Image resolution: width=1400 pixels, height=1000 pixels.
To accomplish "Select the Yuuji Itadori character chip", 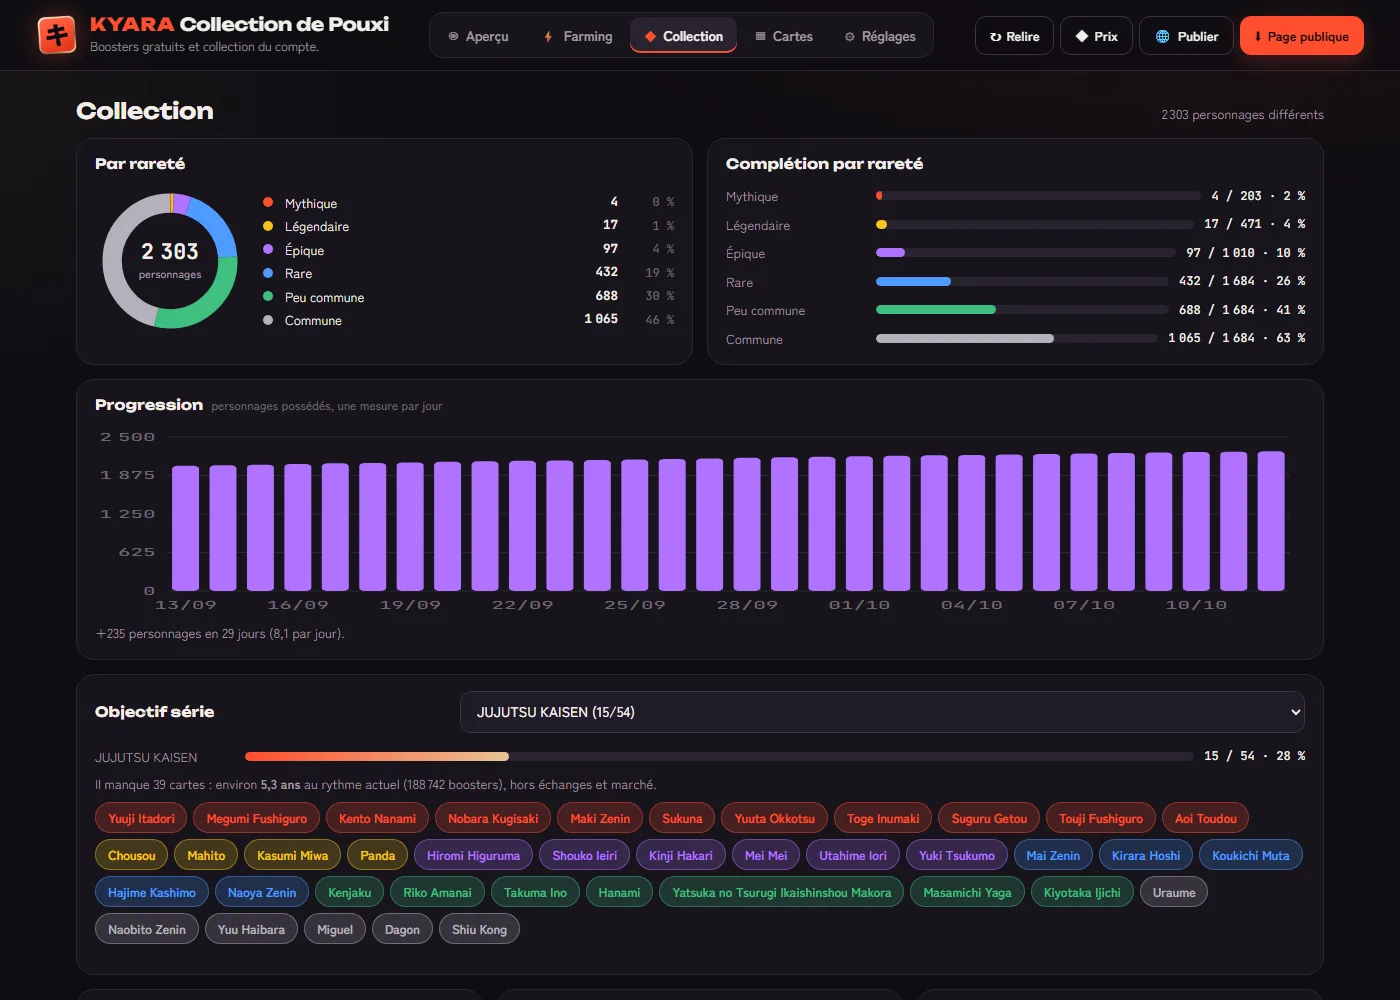I will pyautogui.click(x=141, y=819).
